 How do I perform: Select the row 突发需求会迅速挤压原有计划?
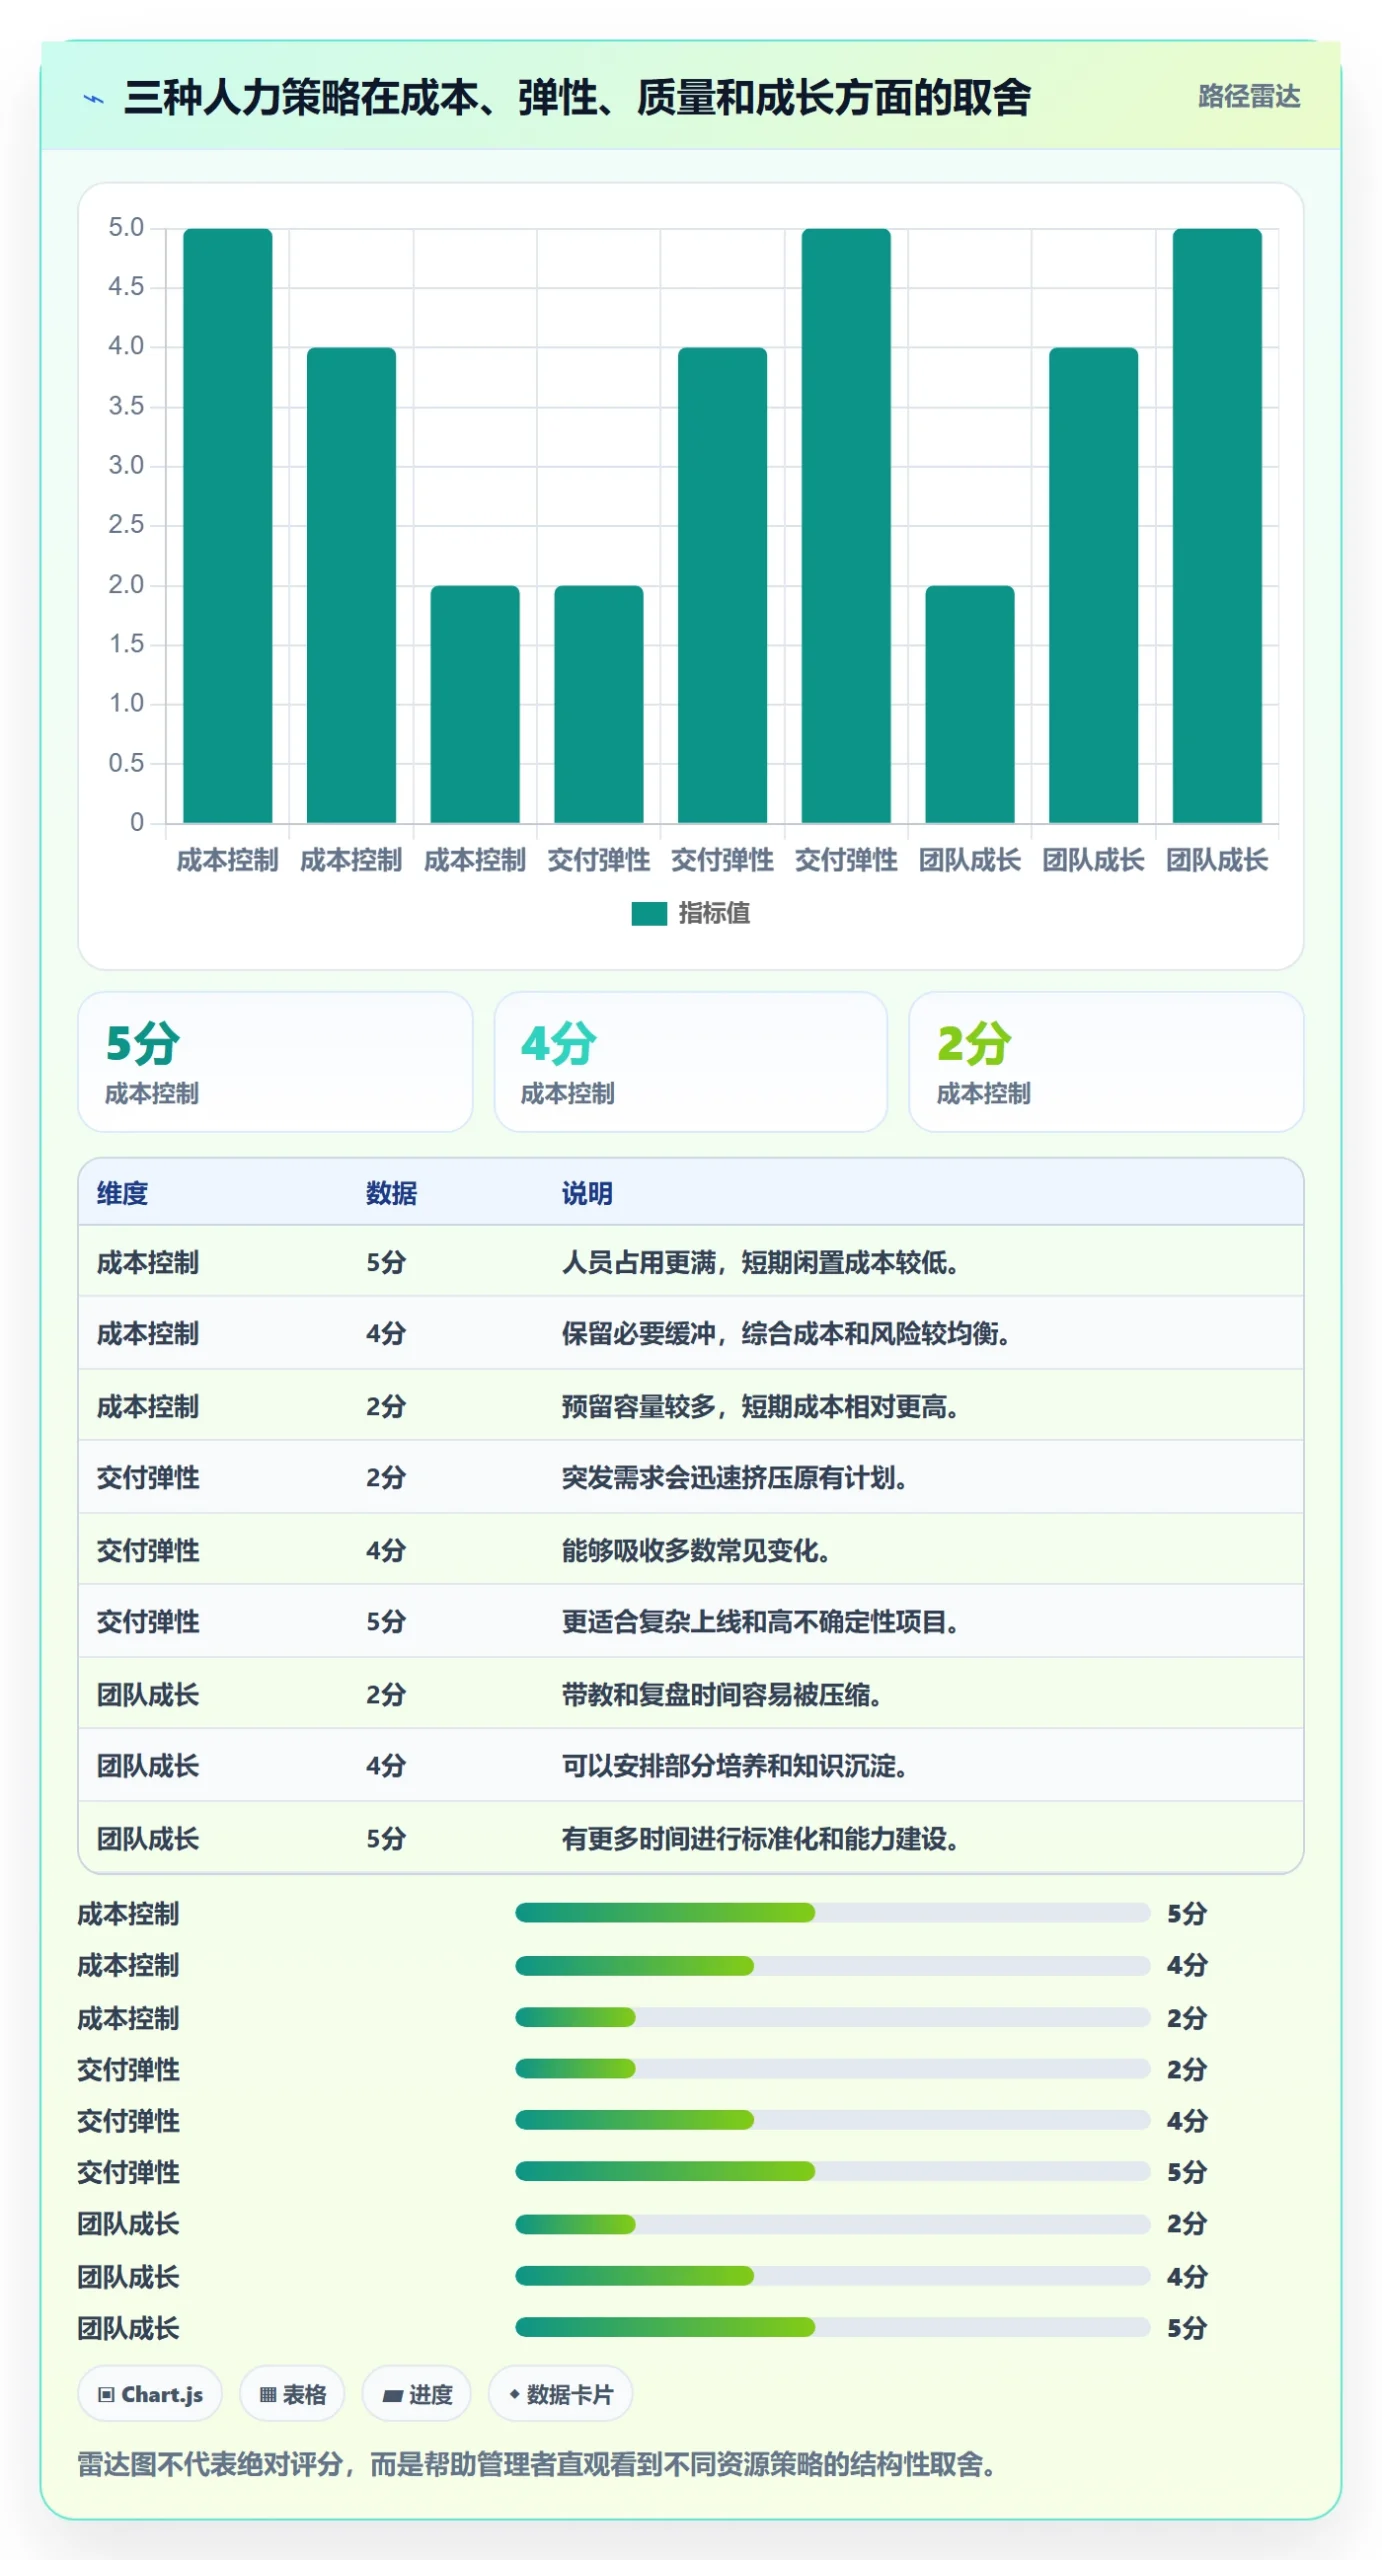[691, 1478]
